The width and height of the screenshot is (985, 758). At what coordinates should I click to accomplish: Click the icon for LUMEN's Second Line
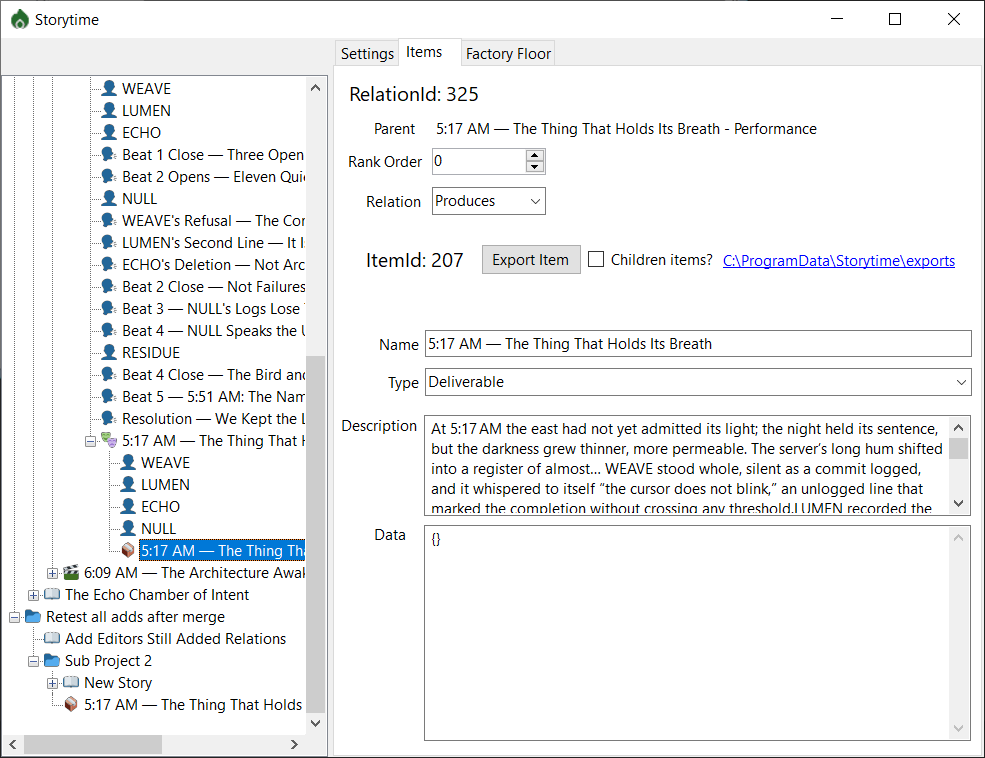(x=109, y=242)
